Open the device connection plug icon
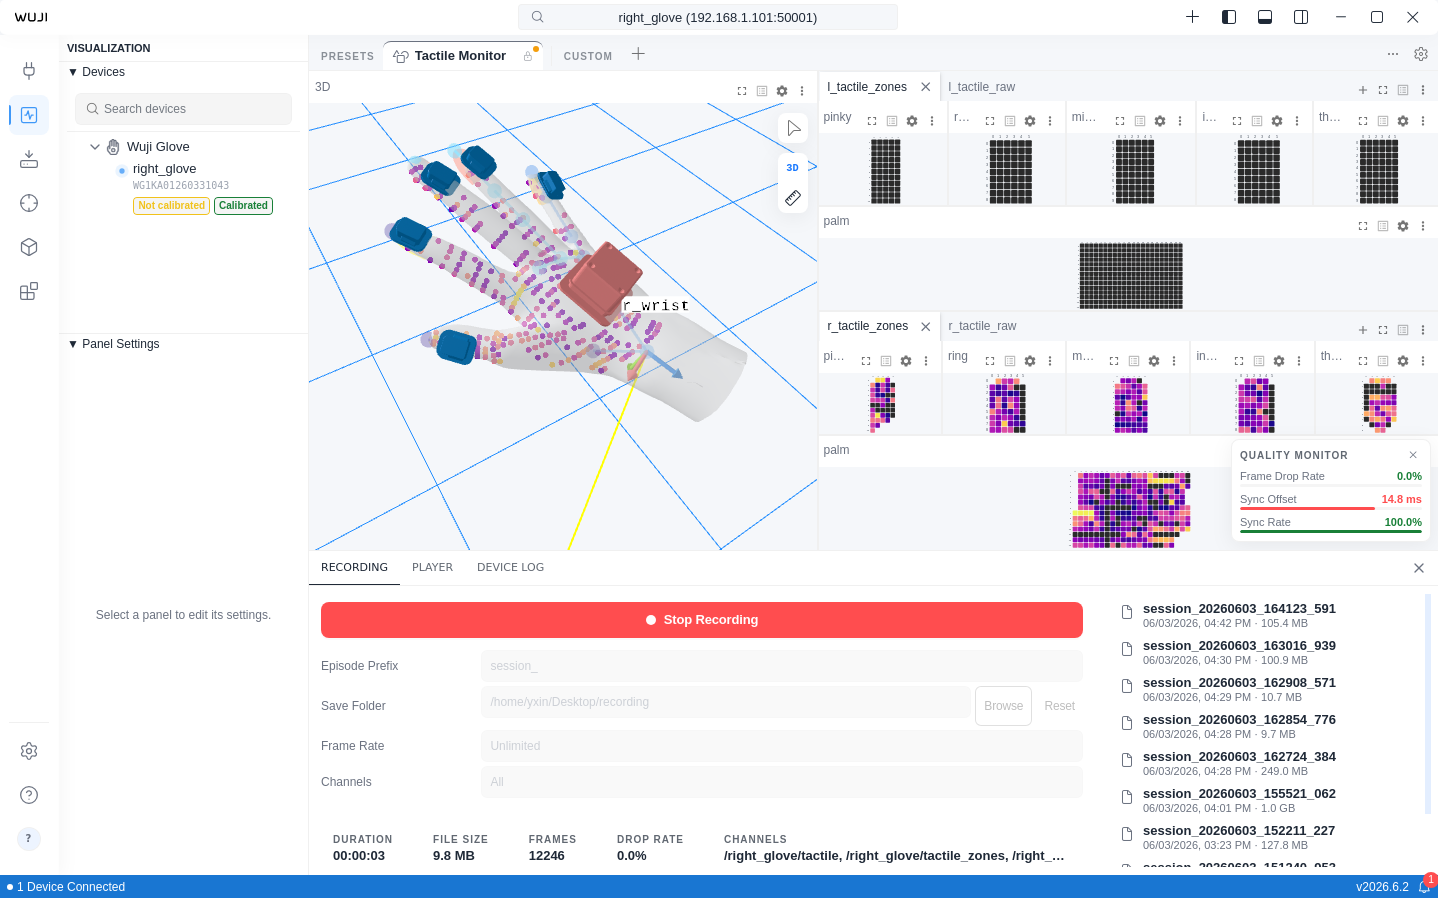1438x898 pixels. click(x=29, y=70)
